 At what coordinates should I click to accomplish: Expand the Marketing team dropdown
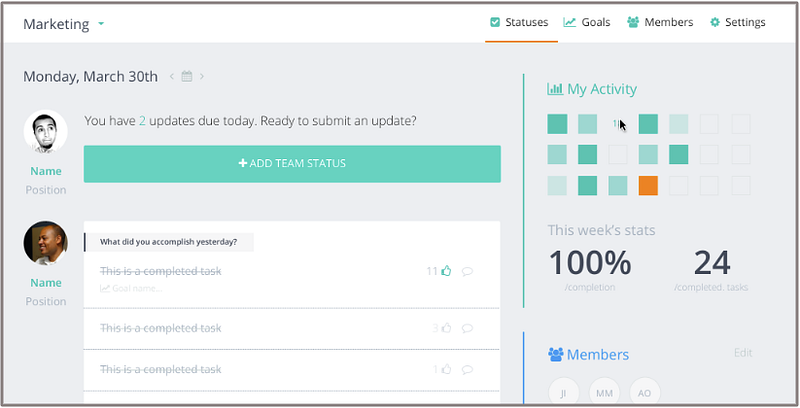click(x=102, y=24)
